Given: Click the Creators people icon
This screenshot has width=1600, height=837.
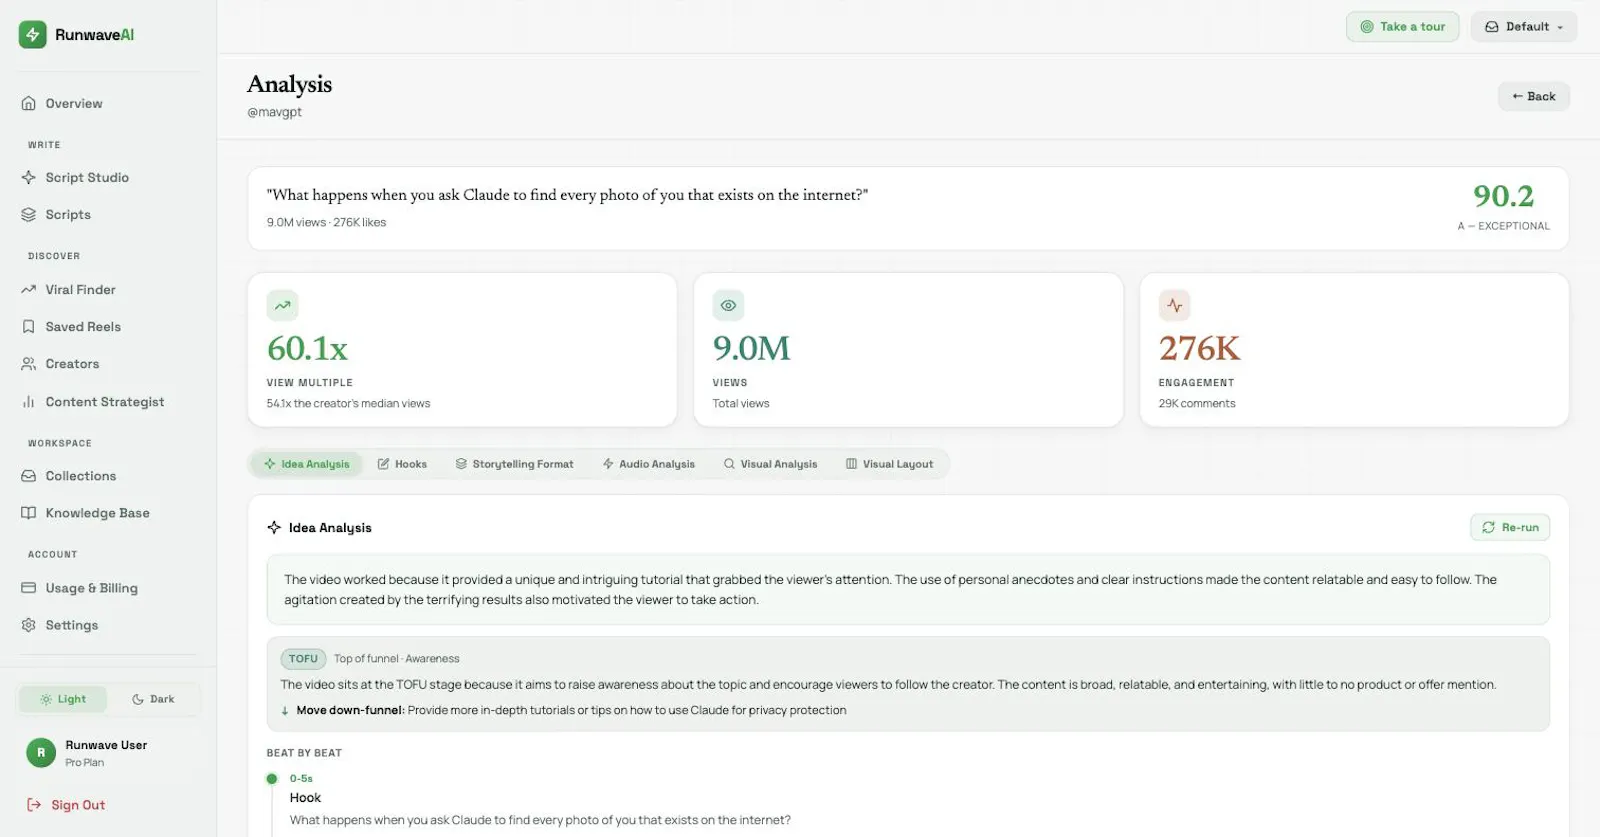Looking at the screenshot, I should pos(29,364).
